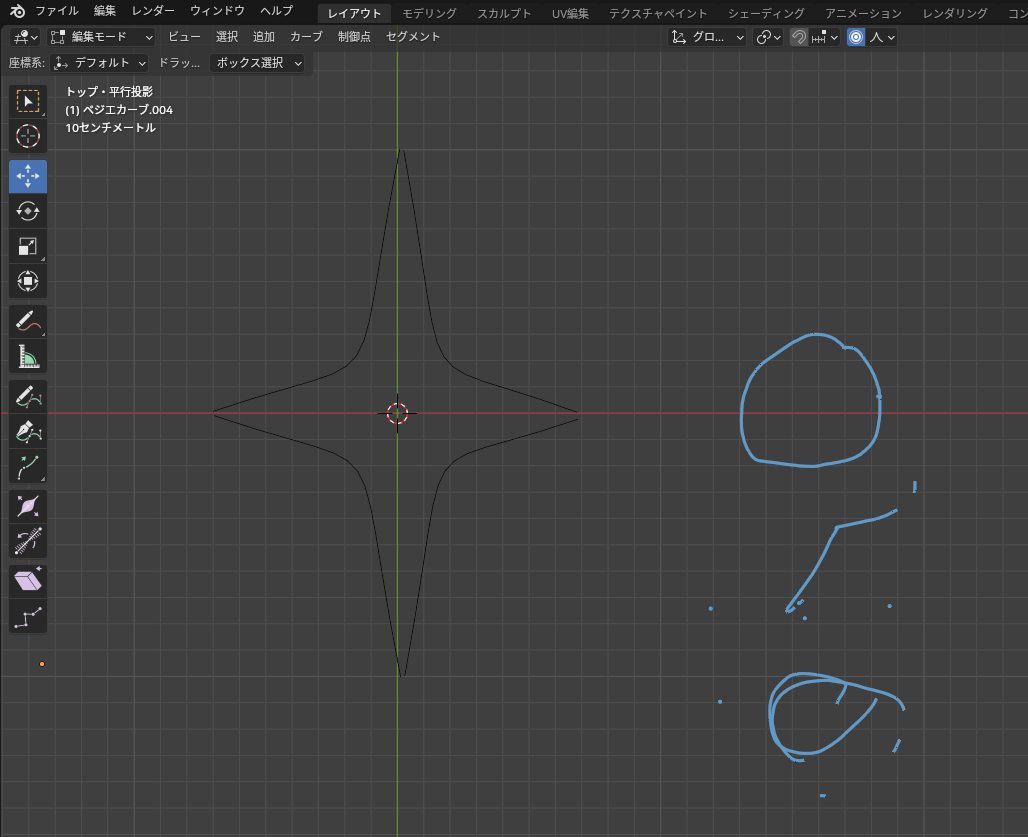Disable proportional editing toggle
The height and width of the screenshot is (837, 1028).
[856, 37]
